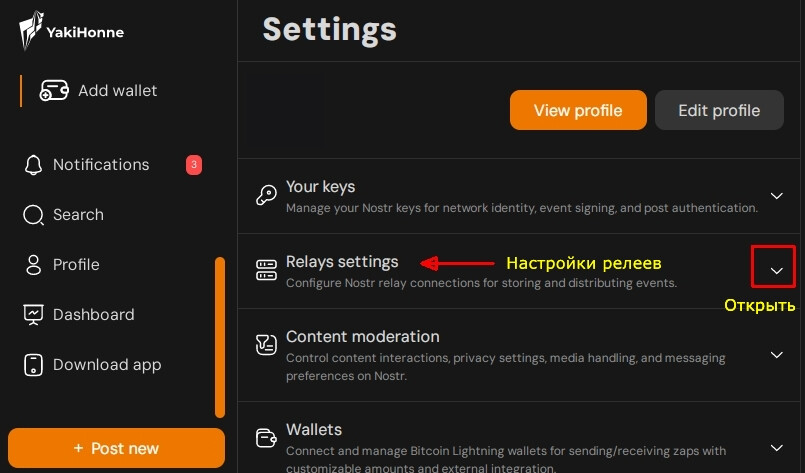Click the Dashboard chart icon
Screen dimensions: 805x473
coord(34,315)
